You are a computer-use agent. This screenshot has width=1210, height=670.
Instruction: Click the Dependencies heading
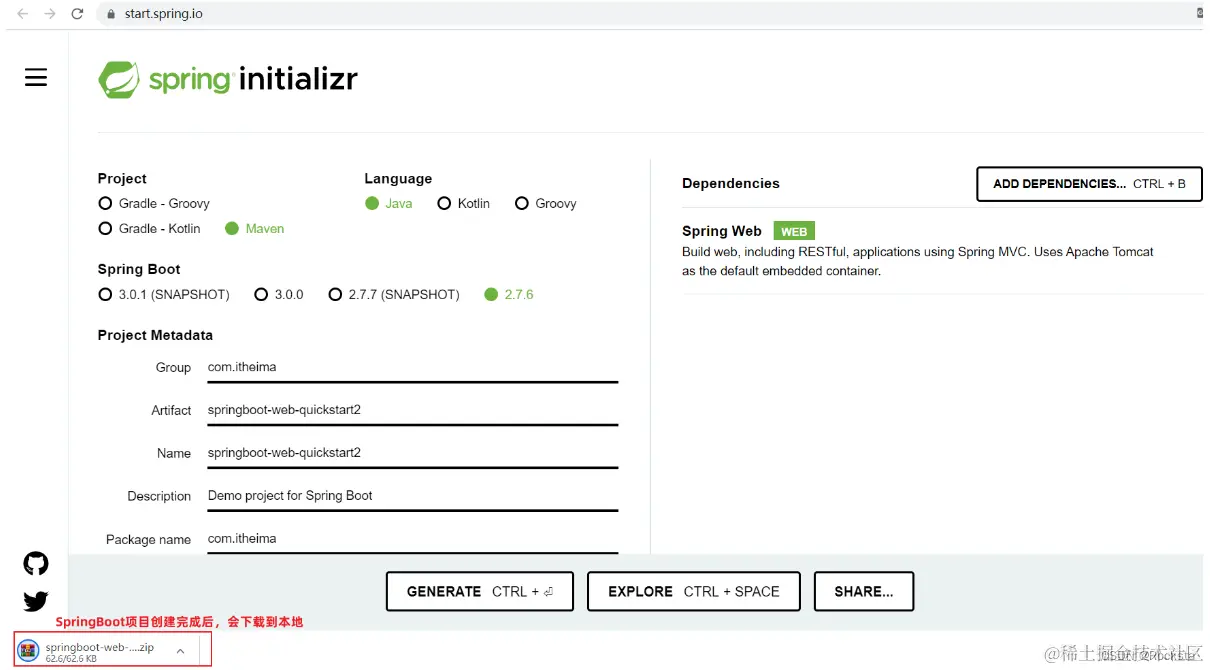click(731, 183)
